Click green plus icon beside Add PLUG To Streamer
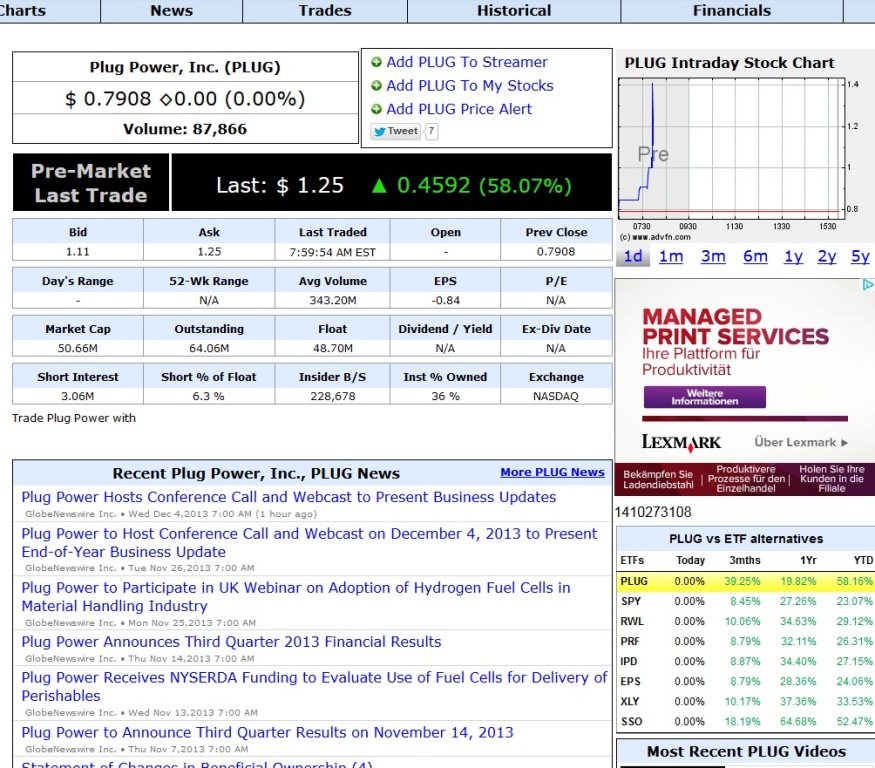Image resolution: width=875 pixels, height=768 pixels. click(x=377, y=62)
